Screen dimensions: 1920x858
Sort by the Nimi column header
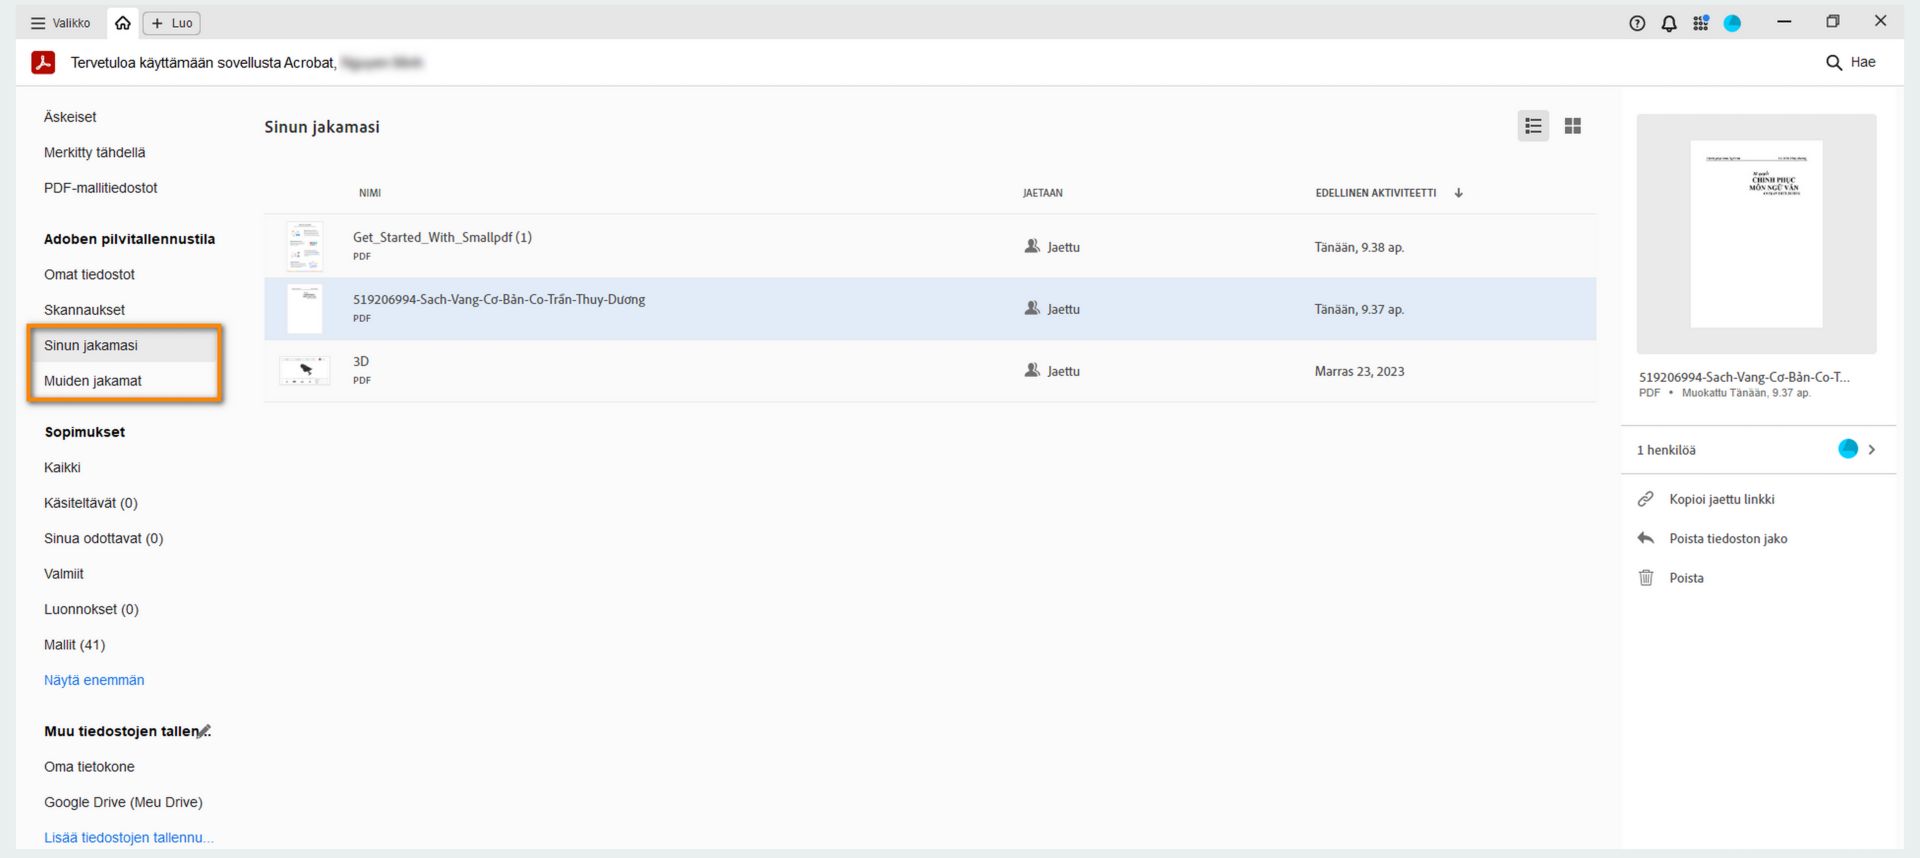coord(370,193)
